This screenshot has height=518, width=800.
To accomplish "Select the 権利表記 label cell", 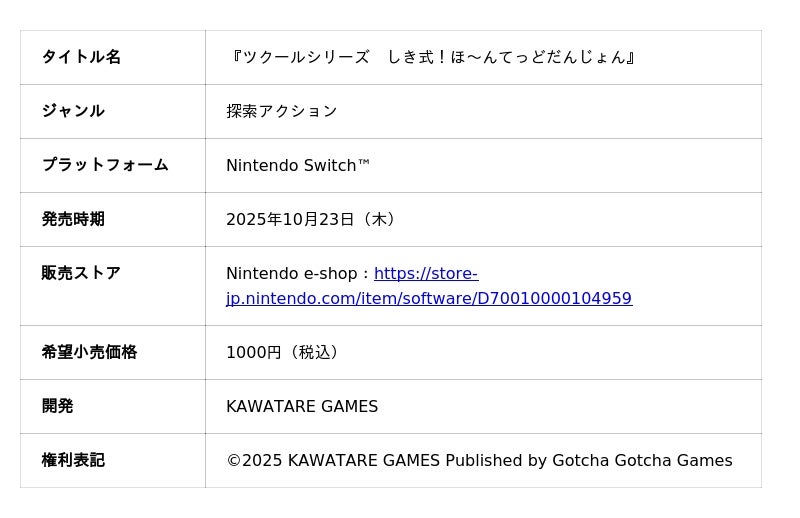I will point(73,460).
